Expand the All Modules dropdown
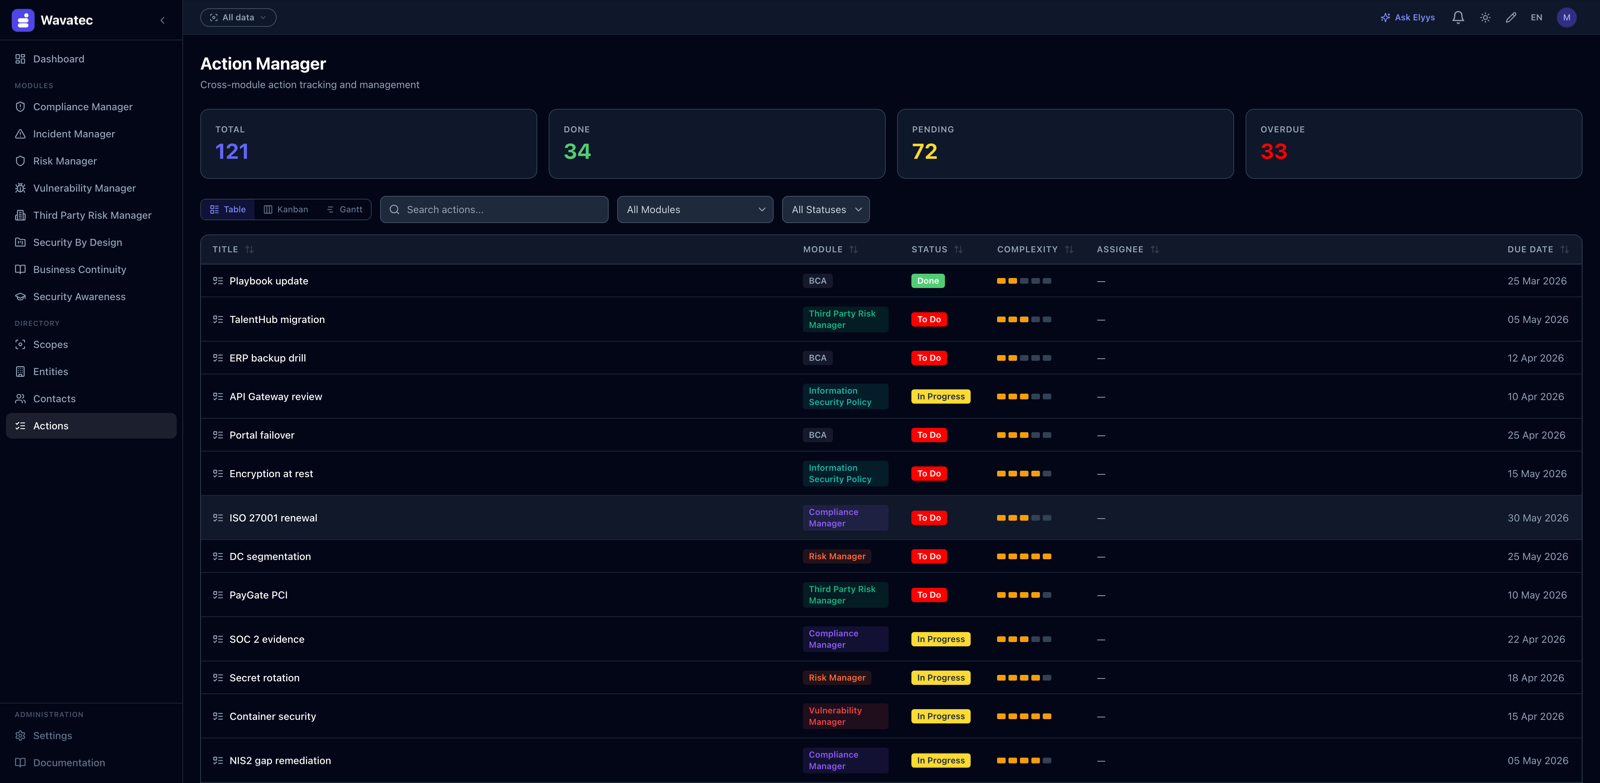1600x783 pixels. 695,209
